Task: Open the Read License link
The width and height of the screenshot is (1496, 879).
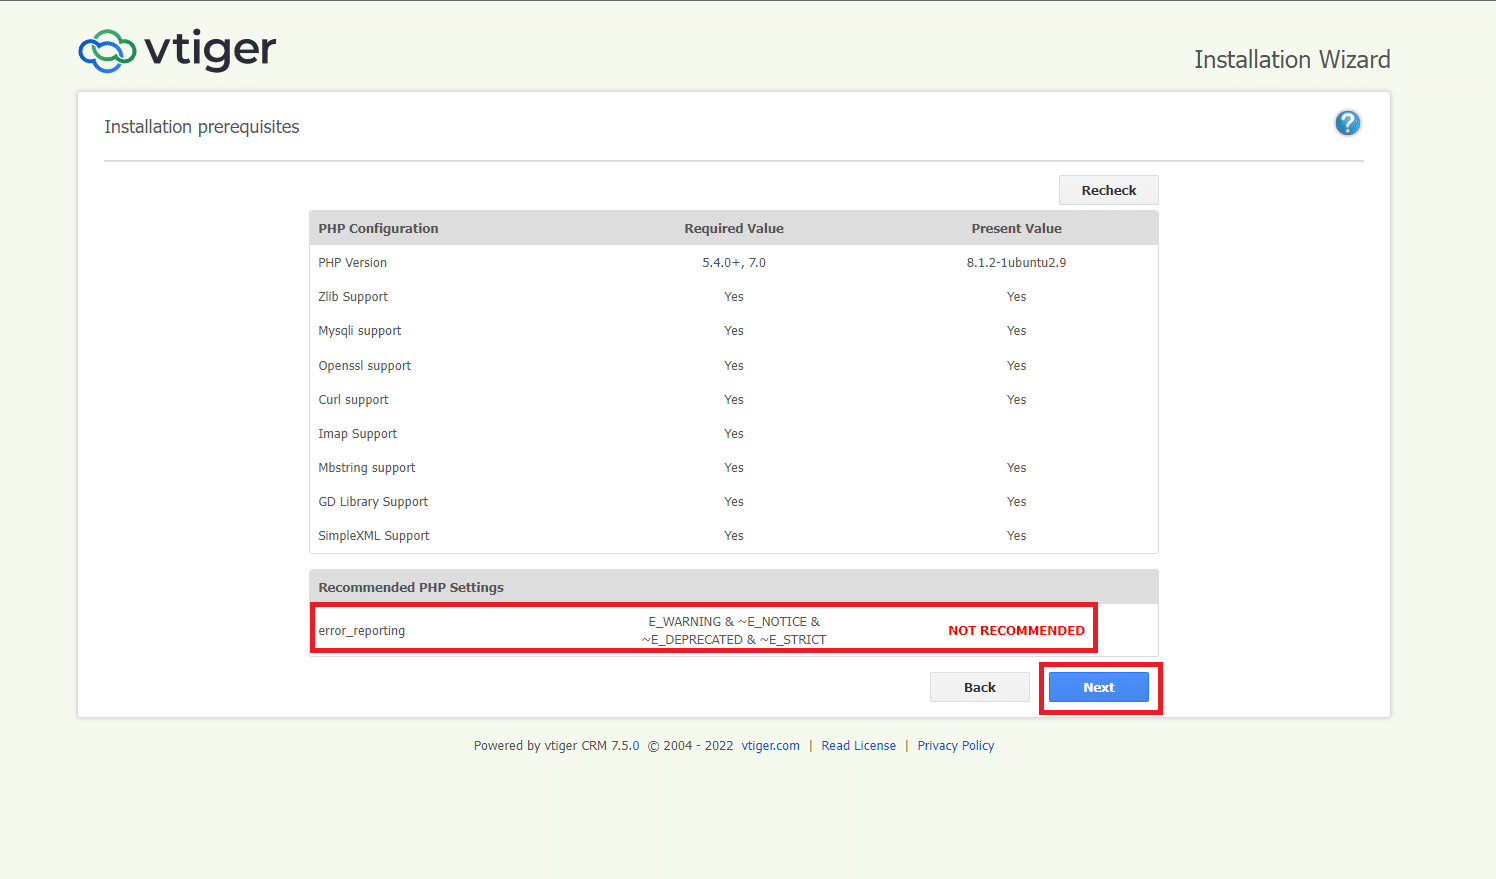Action: 858,746
